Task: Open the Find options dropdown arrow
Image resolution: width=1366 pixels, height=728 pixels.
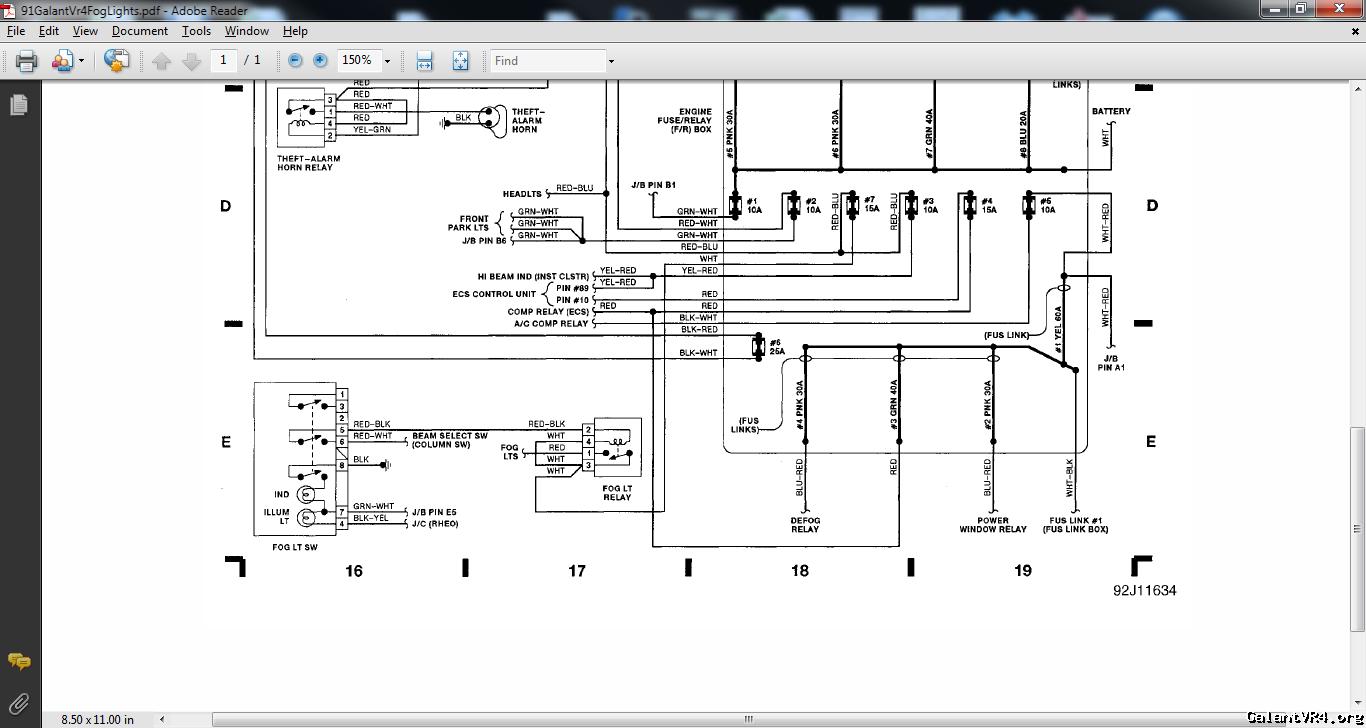Action: coord(611,61)
